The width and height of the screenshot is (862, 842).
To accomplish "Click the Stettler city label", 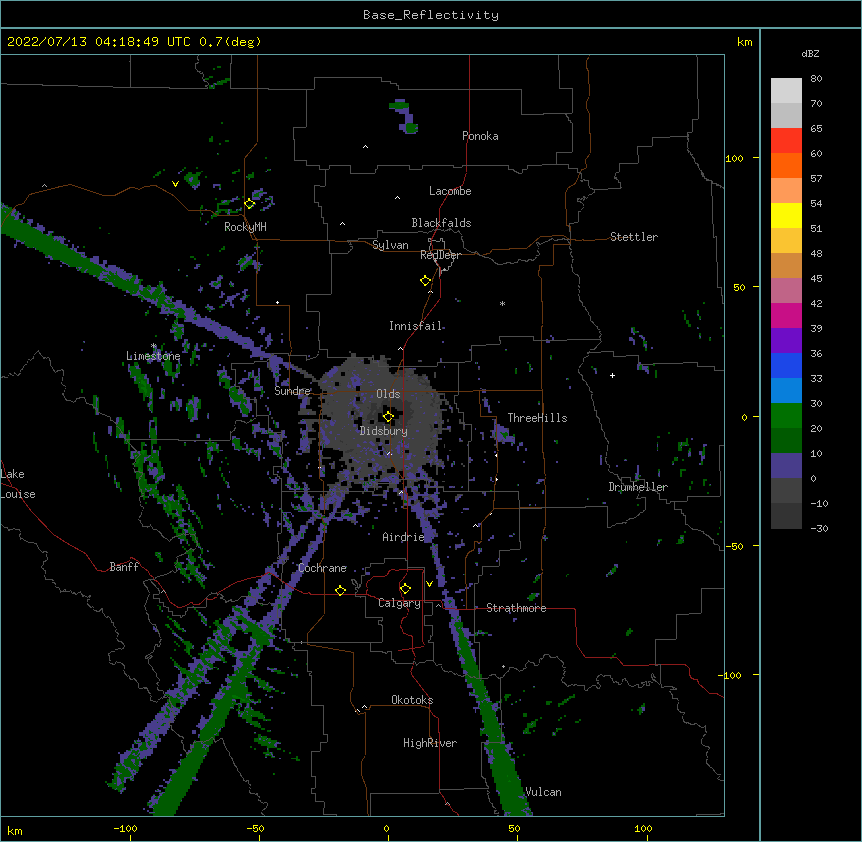I will coord(634,237).
